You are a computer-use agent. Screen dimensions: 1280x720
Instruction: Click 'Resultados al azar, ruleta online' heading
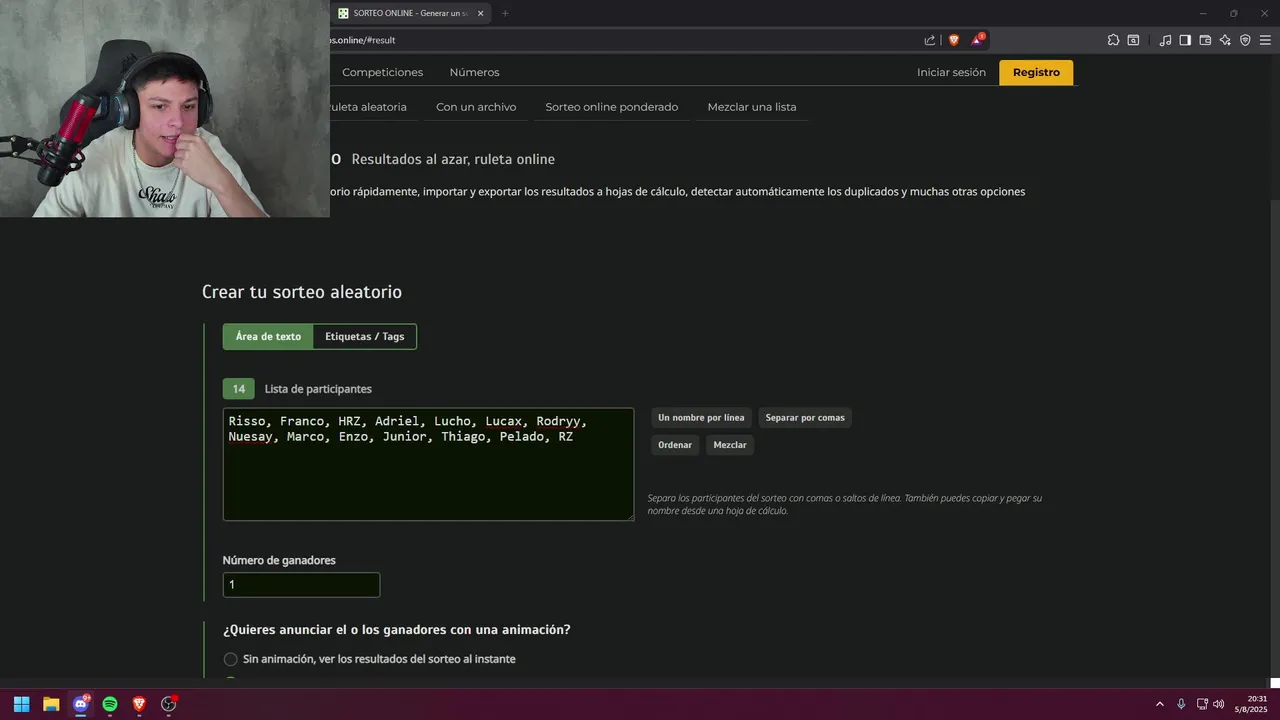click(453, 159)
